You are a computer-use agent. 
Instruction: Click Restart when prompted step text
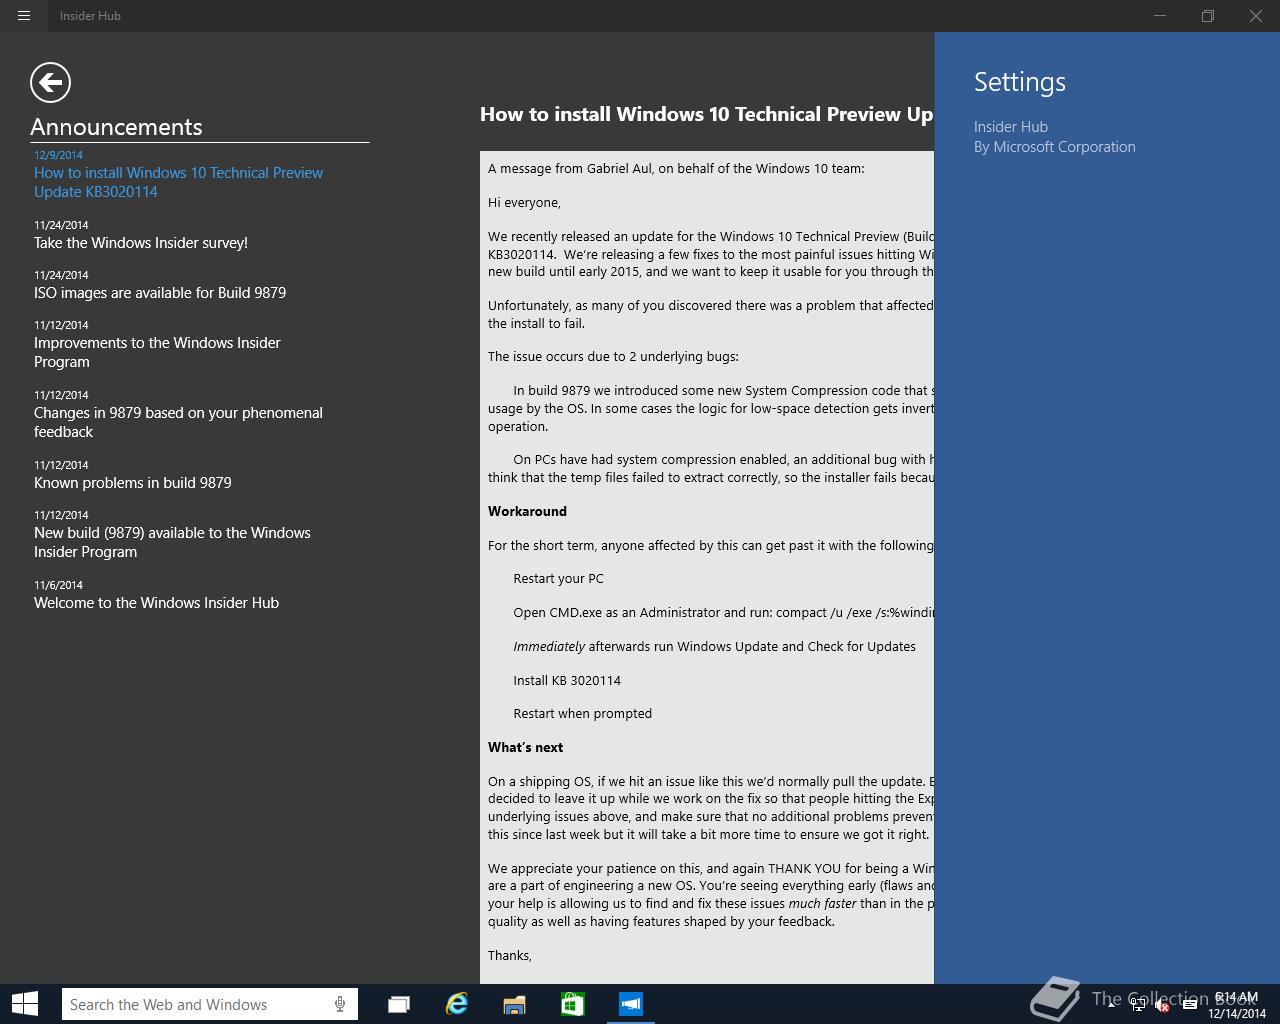coord(582,713)
